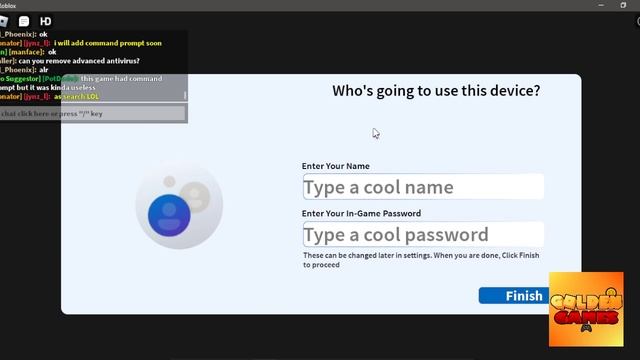
Task: Click 'Enter Your Name' label
Action: (x=336, y=166)
